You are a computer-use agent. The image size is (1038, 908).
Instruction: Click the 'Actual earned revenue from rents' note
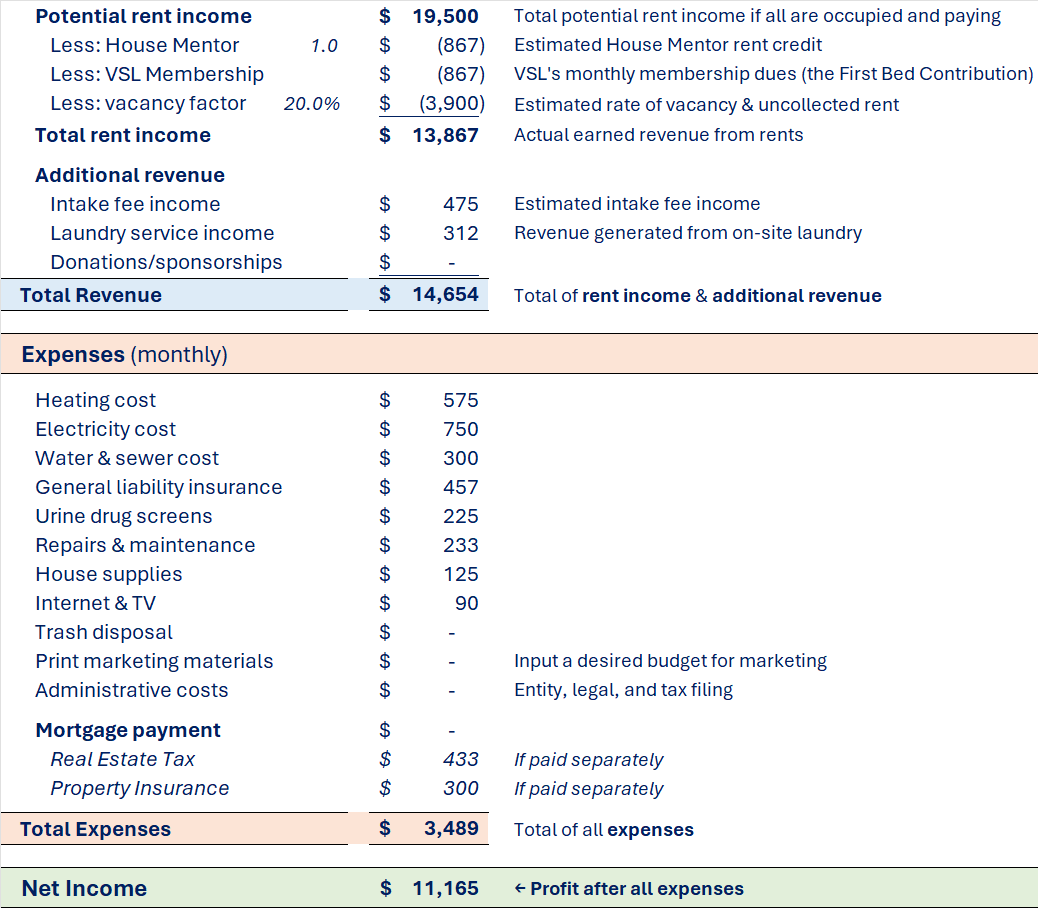tap(659, 135)
